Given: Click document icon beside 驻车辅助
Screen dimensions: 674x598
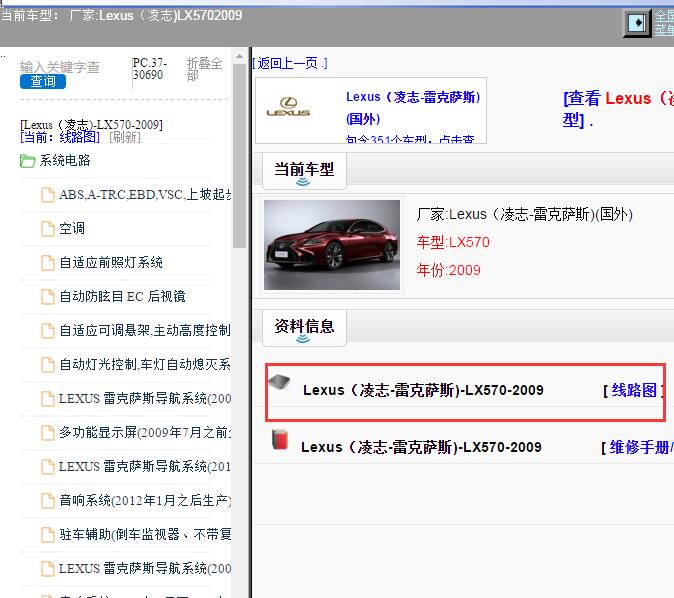Looking at the screenshot, I should click(48, 534).
